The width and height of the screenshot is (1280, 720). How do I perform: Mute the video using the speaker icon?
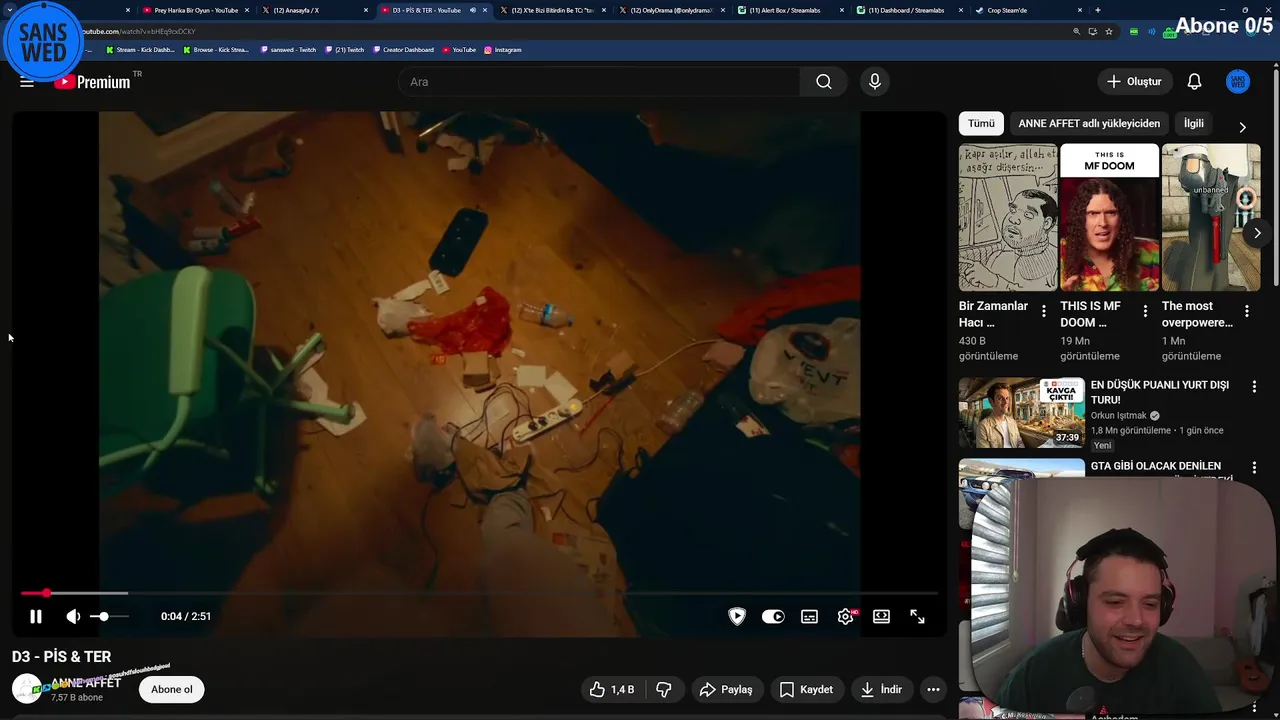[73, 617]
